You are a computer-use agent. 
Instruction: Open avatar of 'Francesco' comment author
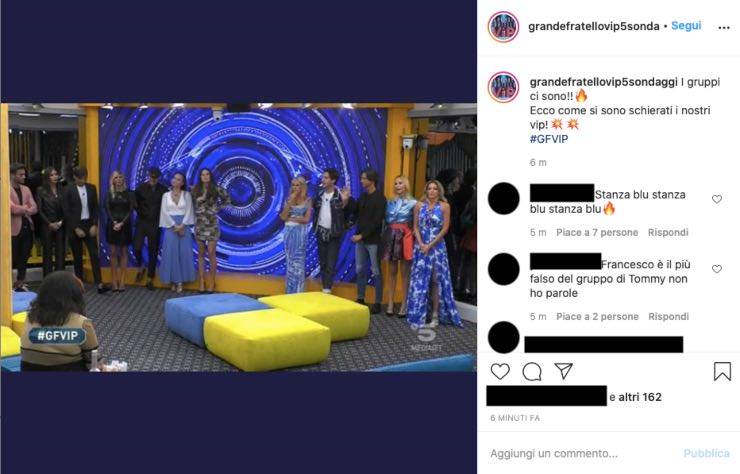pyautogui.click(x=503, y=269)
